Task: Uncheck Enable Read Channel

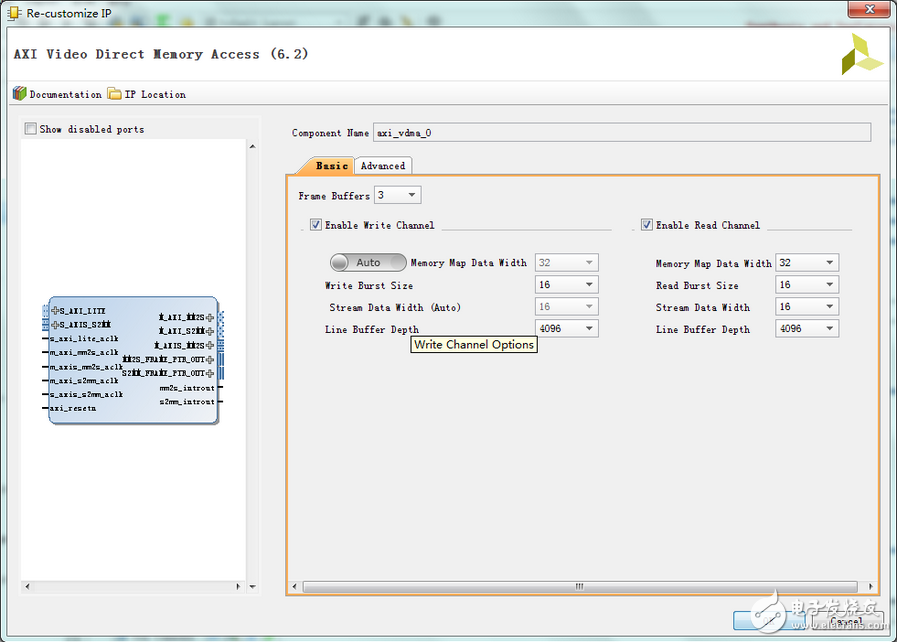Action: pyautogui.click(x=647, y=225)
